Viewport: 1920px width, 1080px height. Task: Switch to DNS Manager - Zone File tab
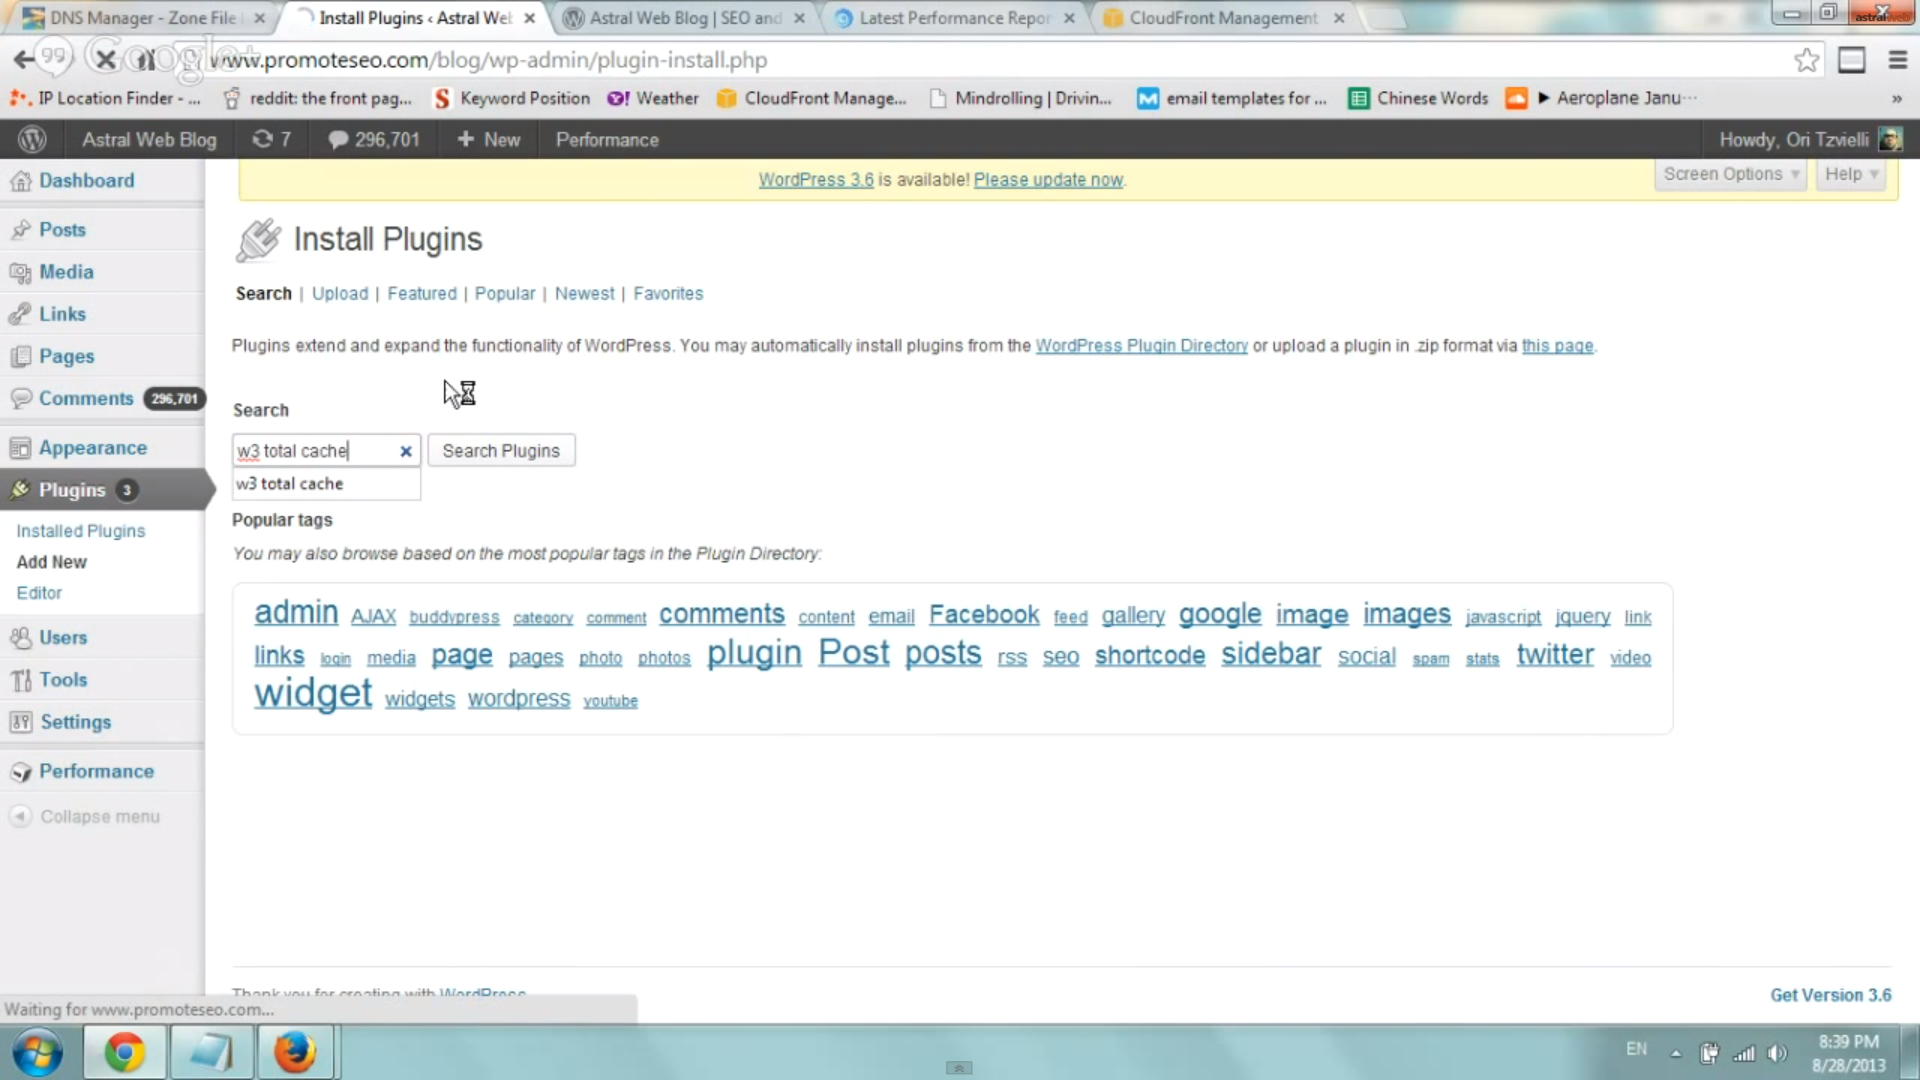(143, 18)
